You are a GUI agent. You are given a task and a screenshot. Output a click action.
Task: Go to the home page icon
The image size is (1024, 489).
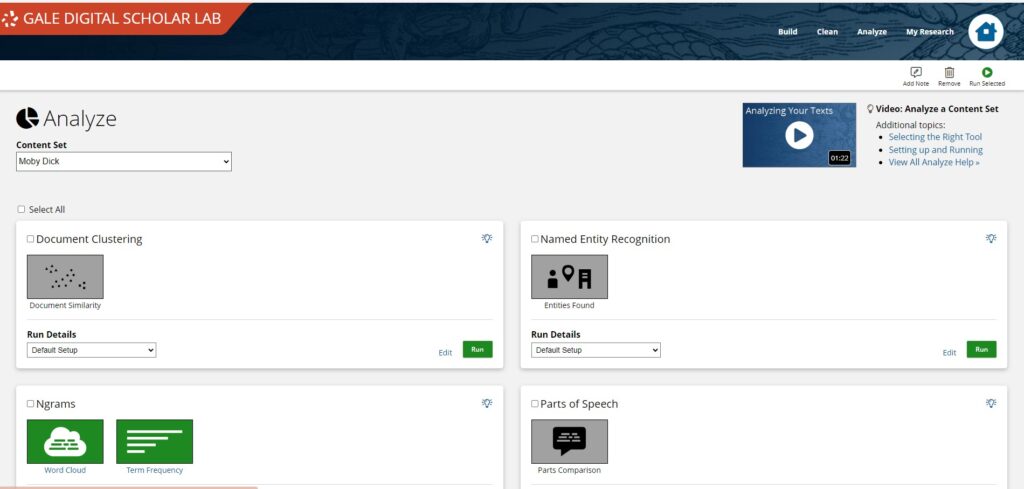(x=985, y=31)
